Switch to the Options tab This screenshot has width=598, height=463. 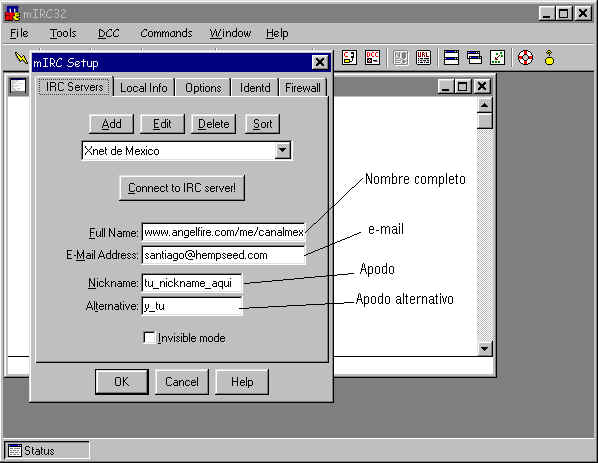pos(203,88)
